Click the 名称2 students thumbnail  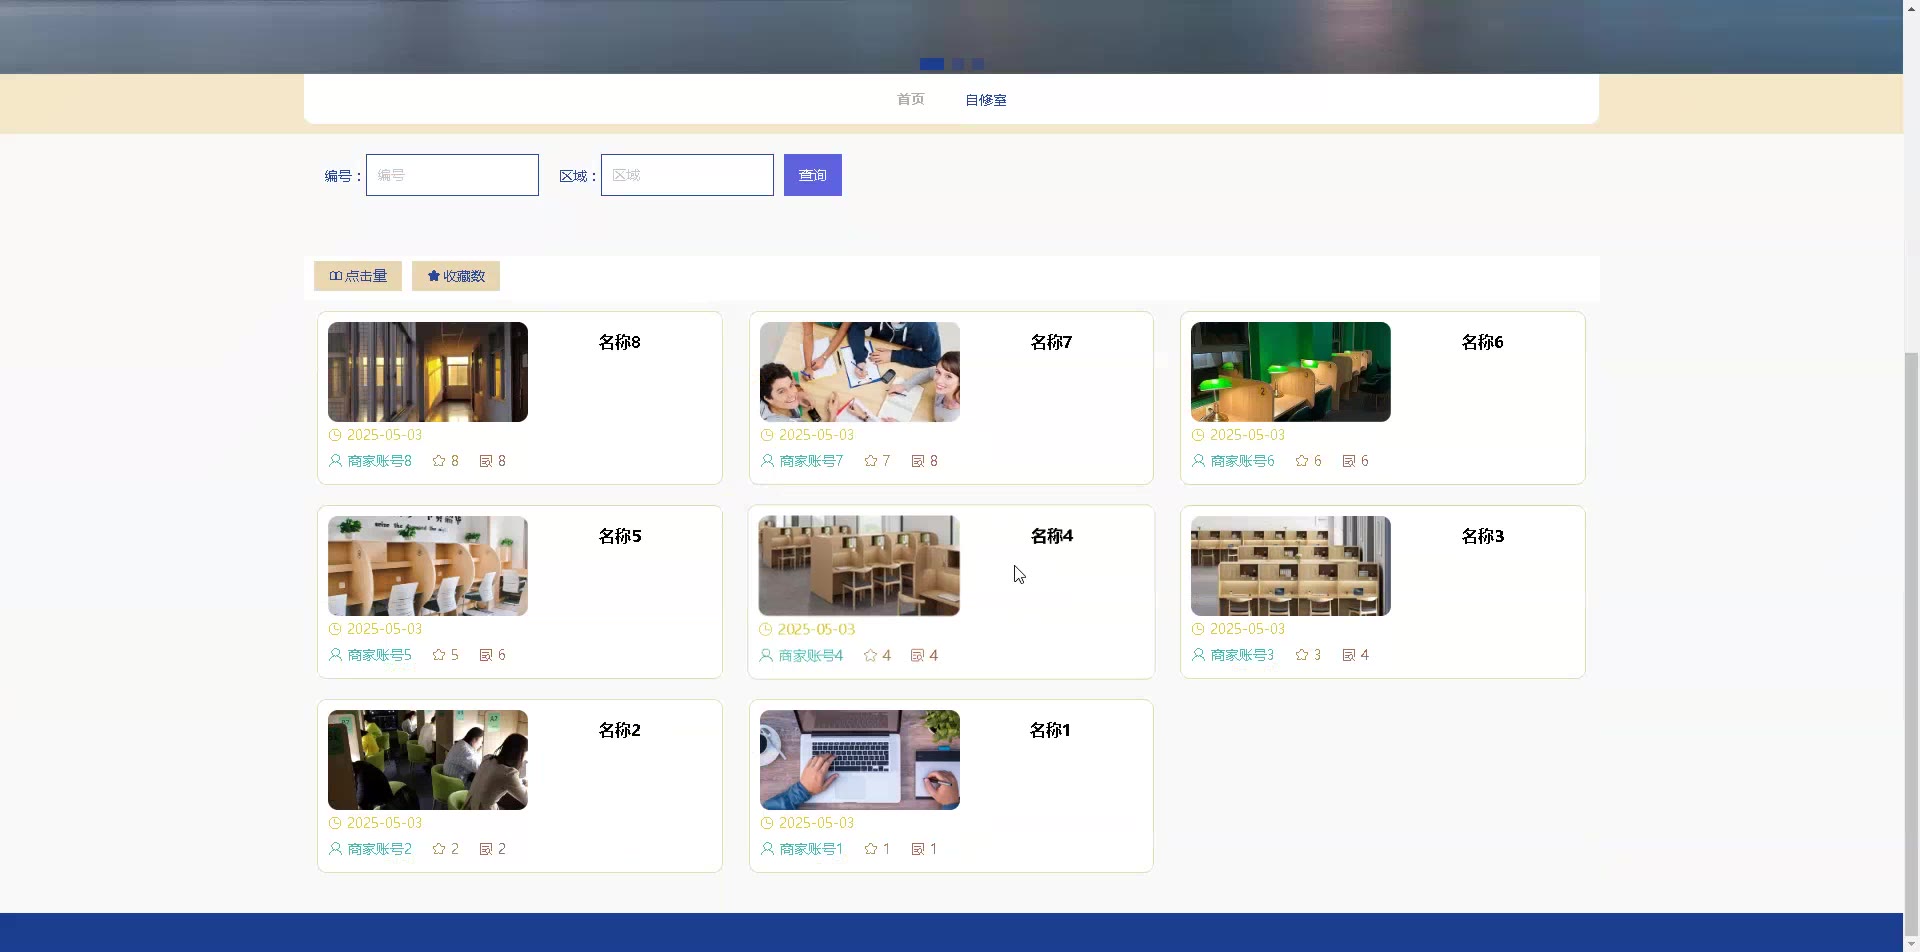(x=428, y=760)
